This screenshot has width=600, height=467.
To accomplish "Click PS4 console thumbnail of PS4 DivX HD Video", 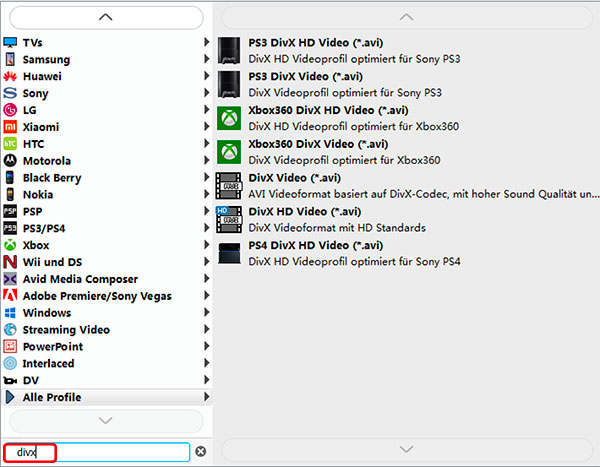I will click(229, 253).
